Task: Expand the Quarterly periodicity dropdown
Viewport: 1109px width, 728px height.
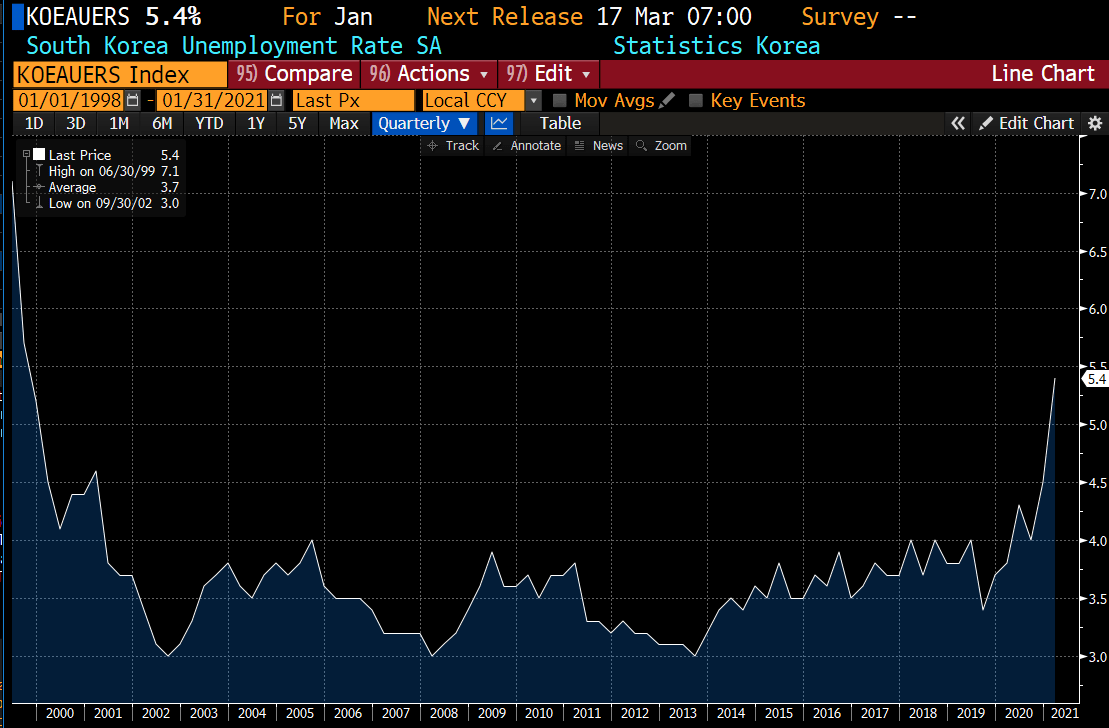Action: coord(424,123)
